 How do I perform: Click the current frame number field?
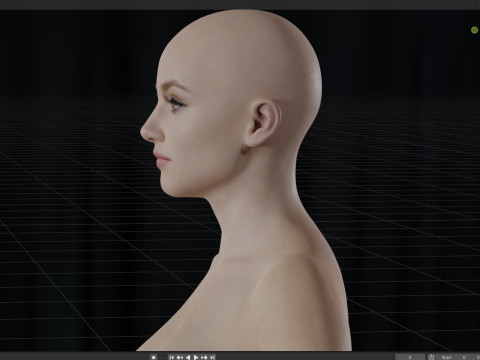click(410, 357)
